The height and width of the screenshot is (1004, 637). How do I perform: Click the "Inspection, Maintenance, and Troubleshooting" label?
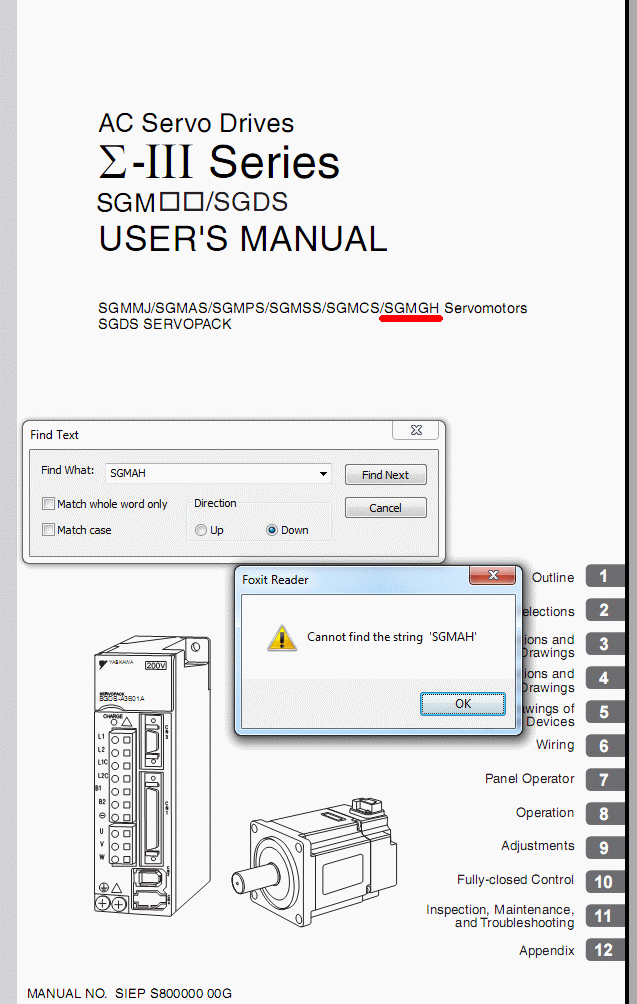tap(501, 916)
